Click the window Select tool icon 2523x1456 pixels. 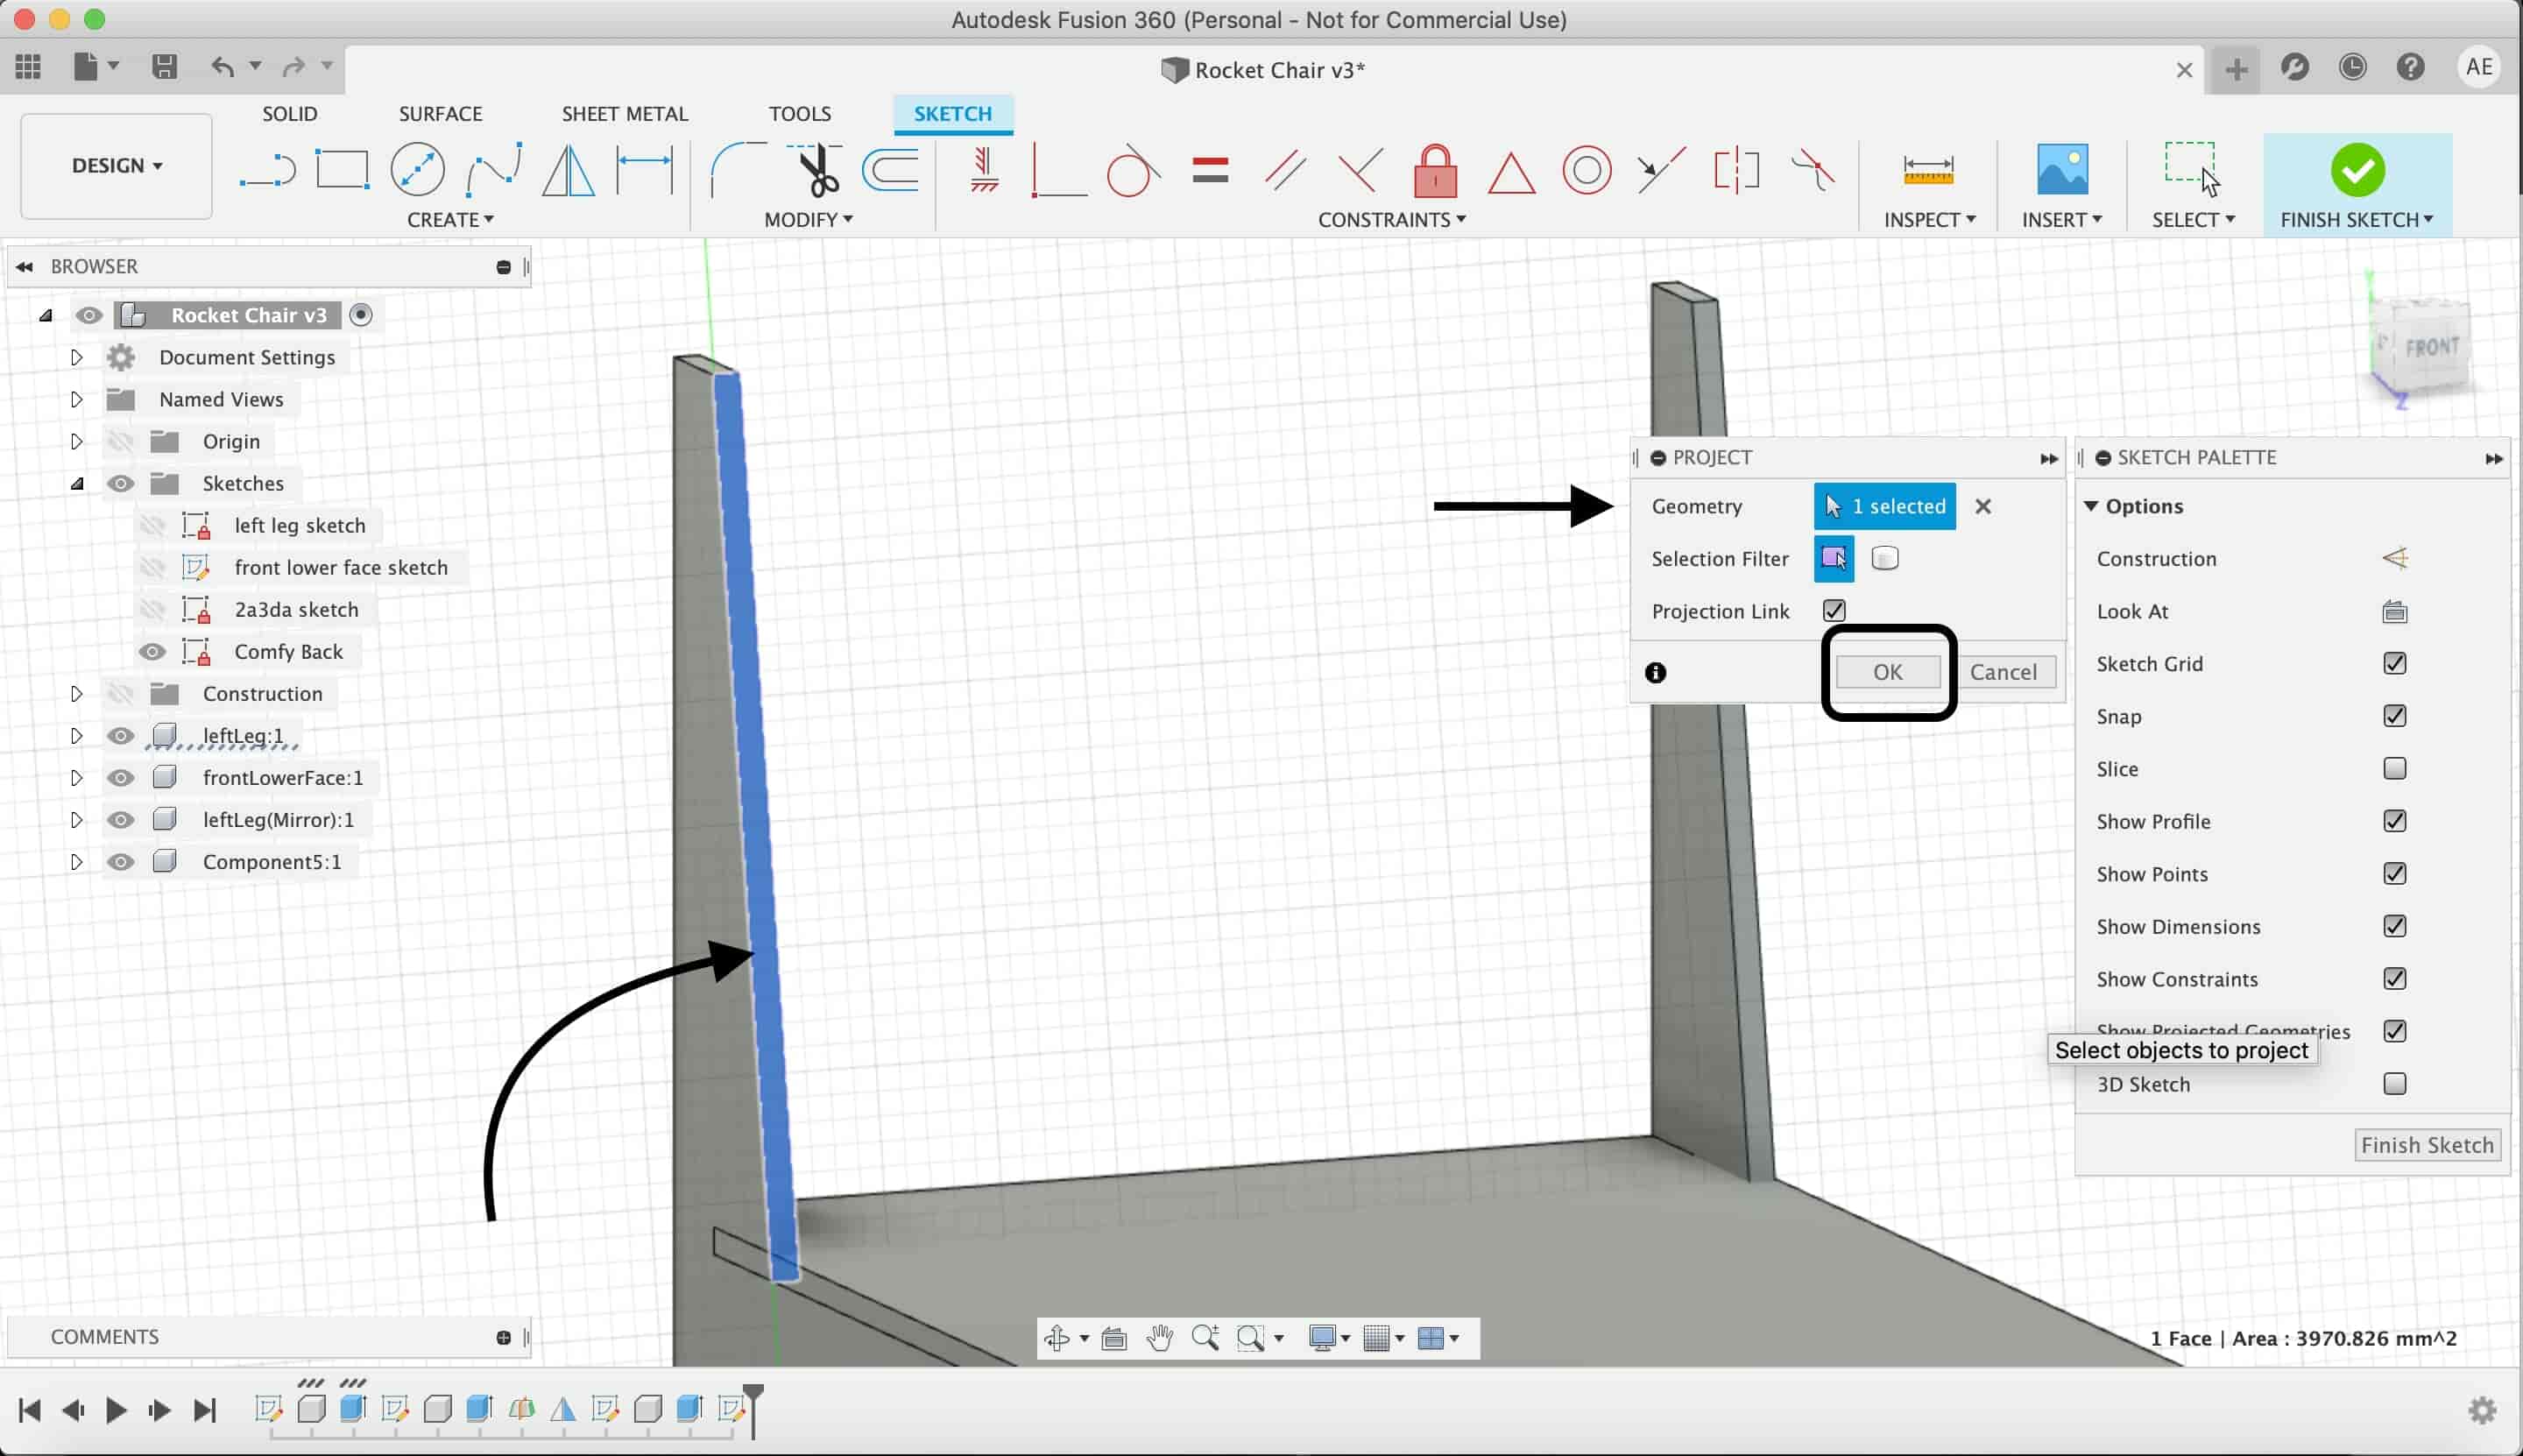pos(2192,169)
